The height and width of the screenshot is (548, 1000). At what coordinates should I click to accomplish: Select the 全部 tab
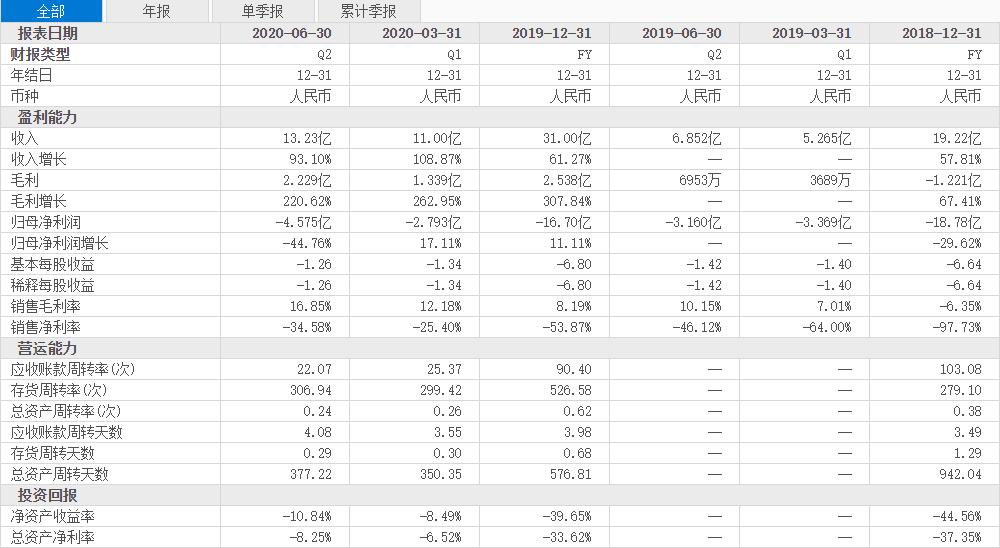51,11
